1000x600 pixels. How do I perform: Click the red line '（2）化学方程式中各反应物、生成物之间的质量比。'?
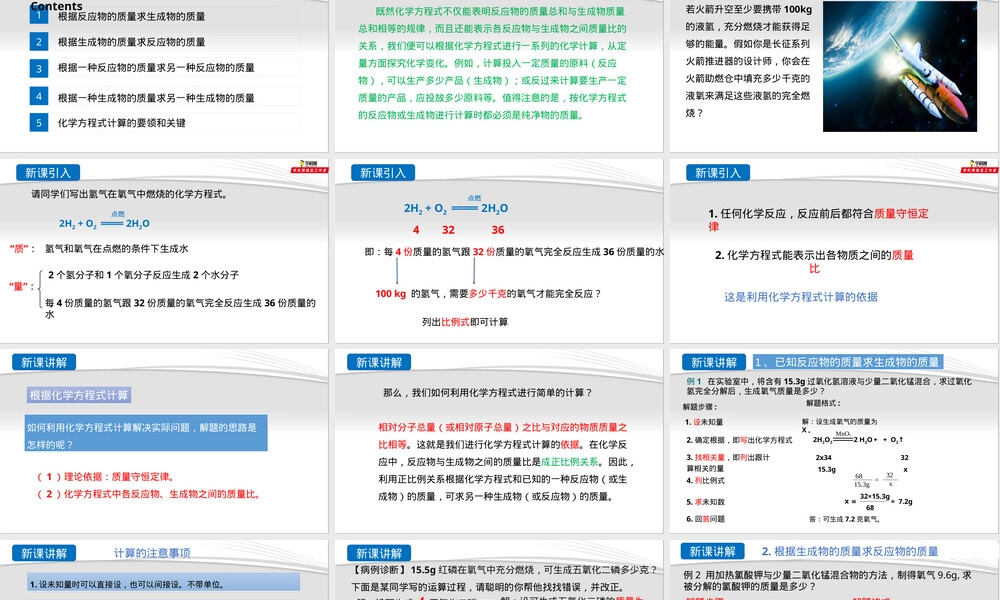tap(149, 494)
